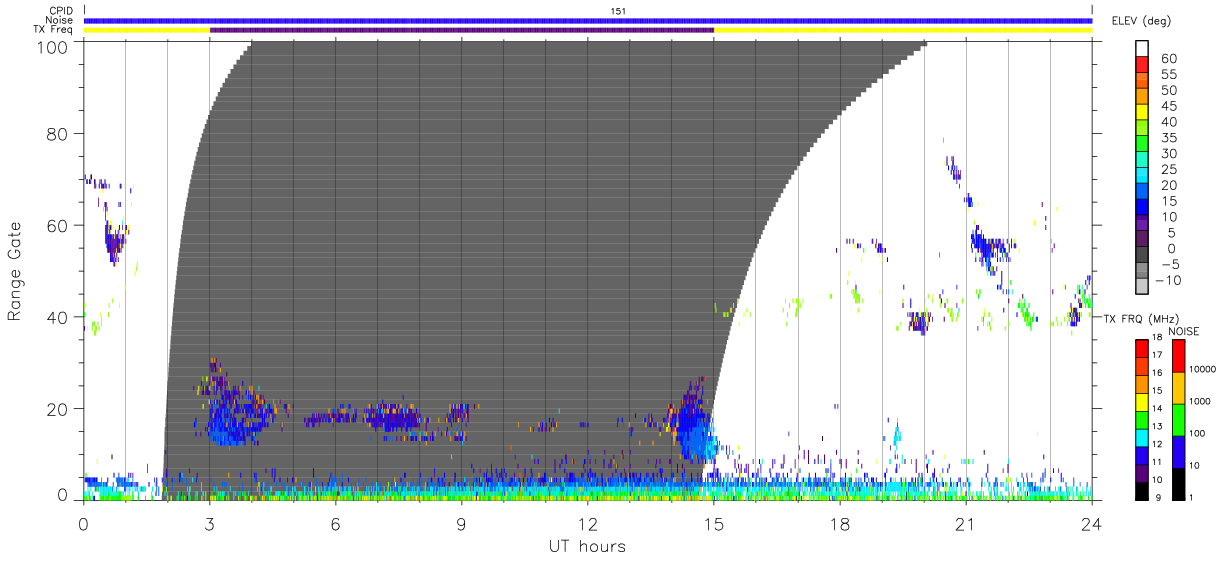1228x567 pixels.
Task: Click the "21" tick on the UT hours axis
Action: tap(966, 523)
